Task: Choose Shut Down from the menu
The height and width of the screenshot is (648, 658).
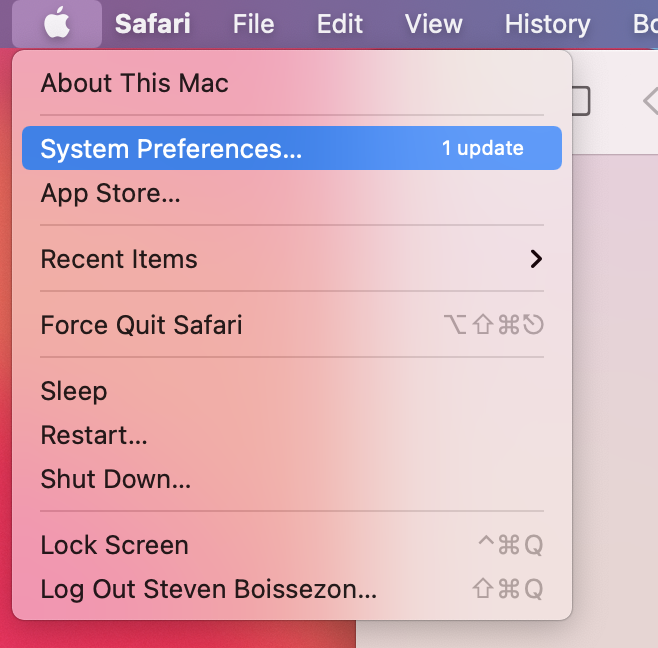Action: (x=292, y=479)
